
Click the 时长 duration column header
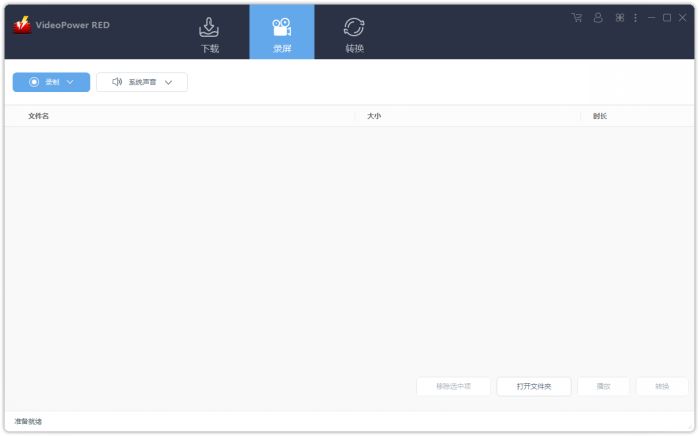point(600,116)
